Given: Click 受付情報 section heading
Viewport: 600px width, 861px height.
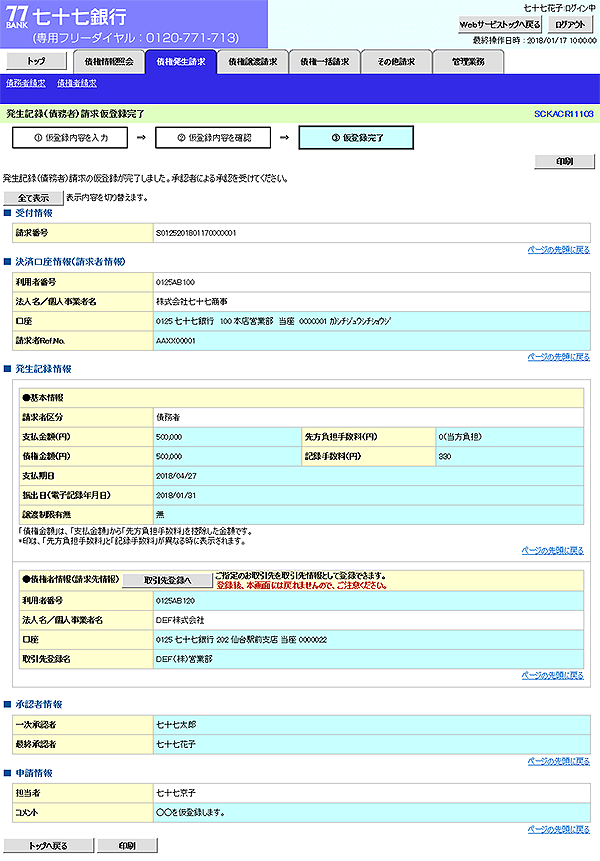Looking at the screenshot, I should click(x=34, y=213).
